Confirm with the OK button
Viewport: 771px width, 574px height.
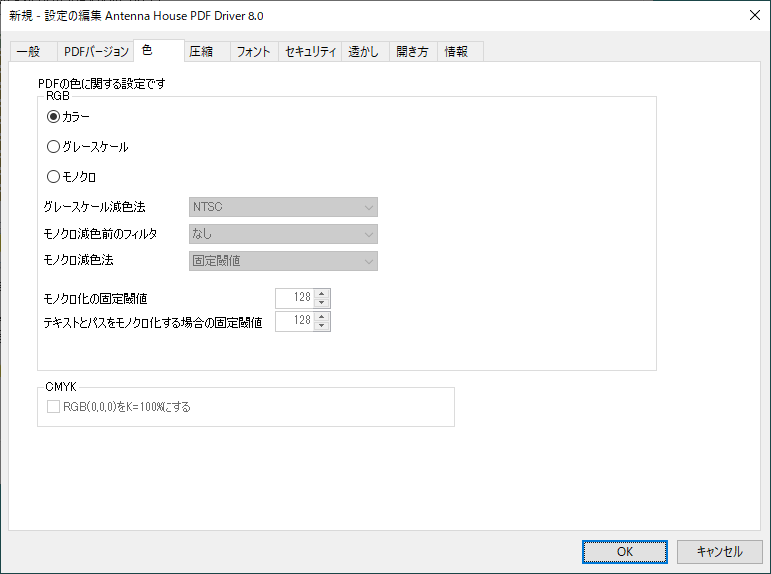pos(624,552)
